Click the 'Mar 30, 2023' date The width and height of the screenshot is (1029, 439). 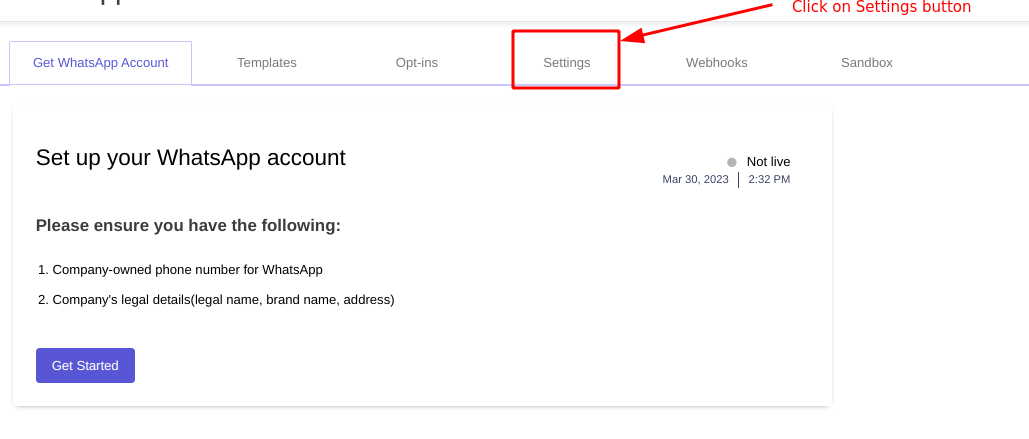point(696,179)
